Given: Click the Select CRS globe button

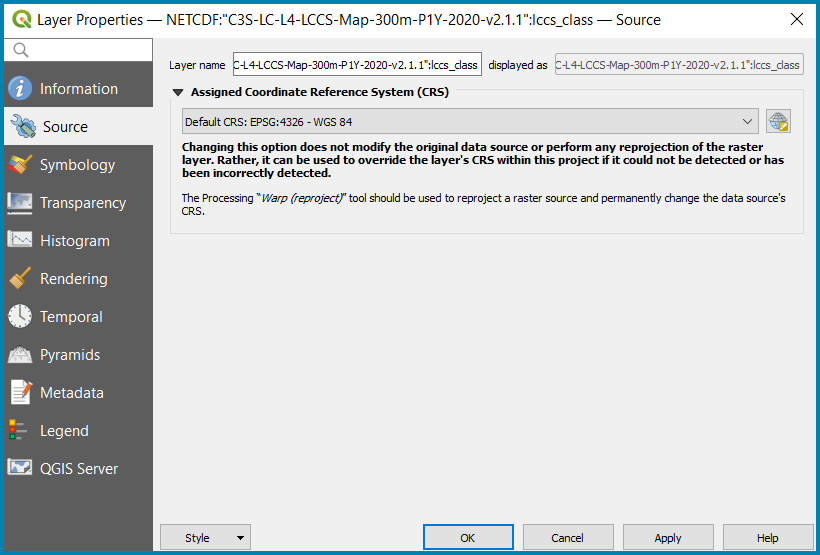Looking at the screenshot, I should click(x=778, y=122).
